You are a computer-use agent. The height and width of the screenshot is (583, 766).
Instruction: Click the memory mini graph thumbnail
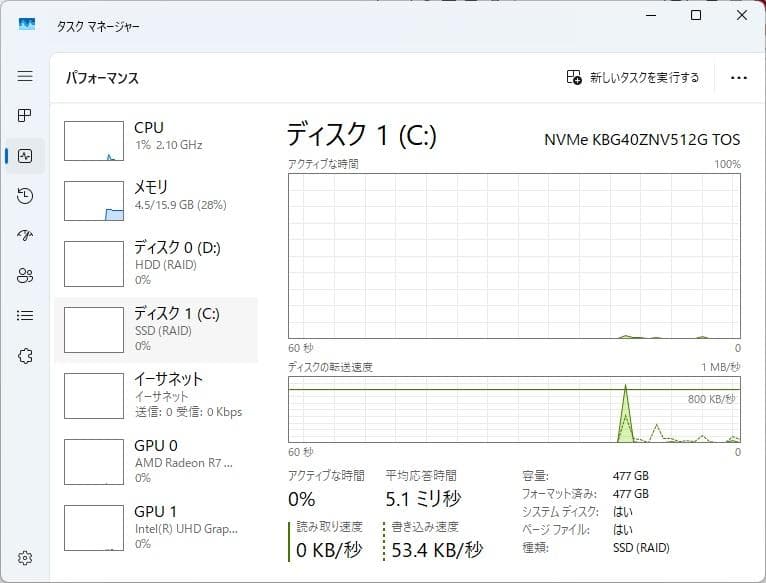tap(94, 201)
